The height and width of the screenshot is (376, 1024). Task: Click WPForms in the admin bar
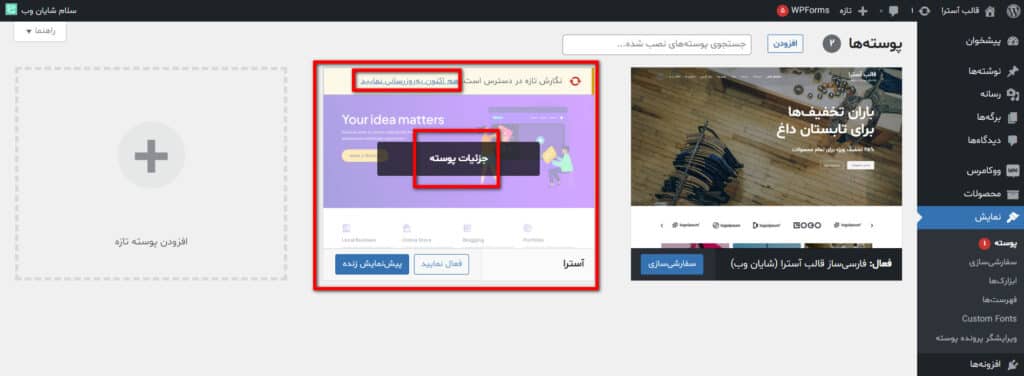click(810, 10)
